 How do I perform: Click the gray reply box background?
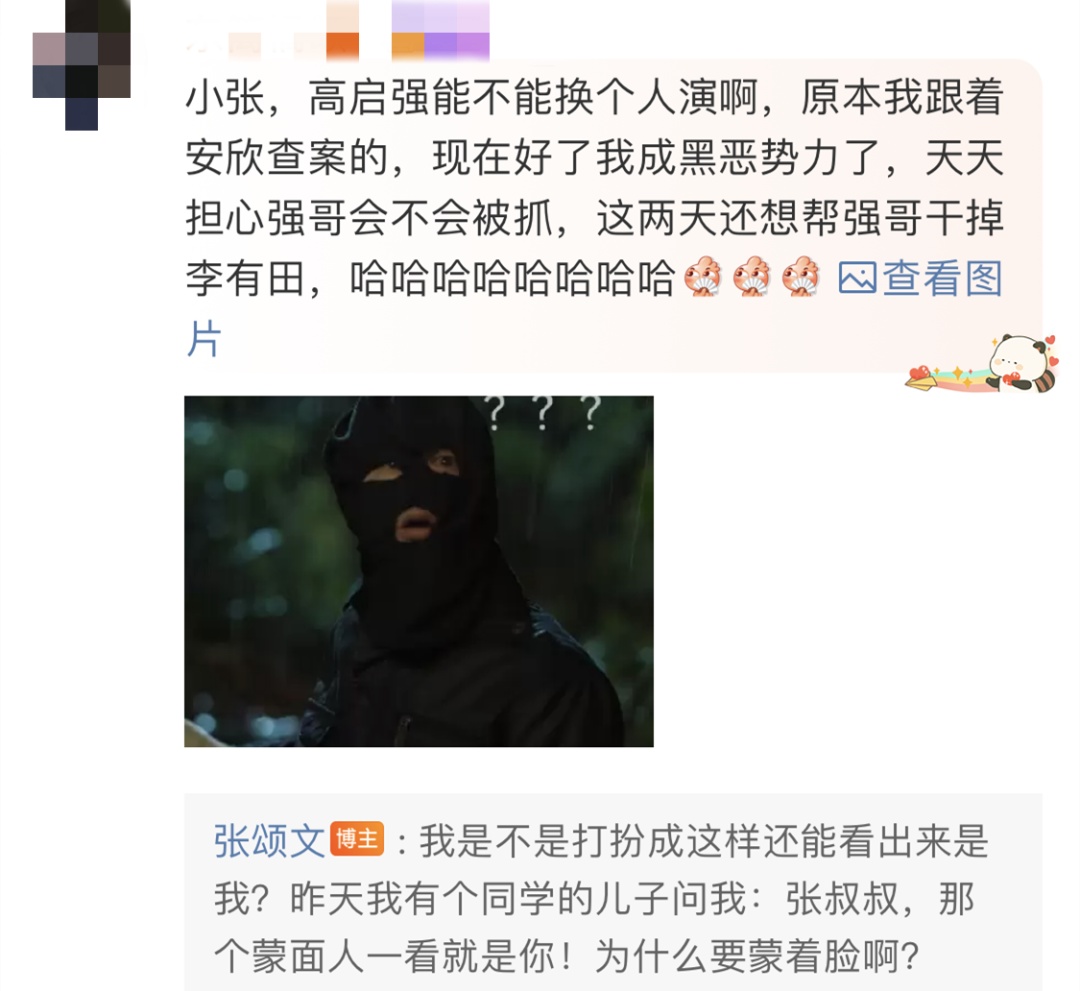point(613,892)
